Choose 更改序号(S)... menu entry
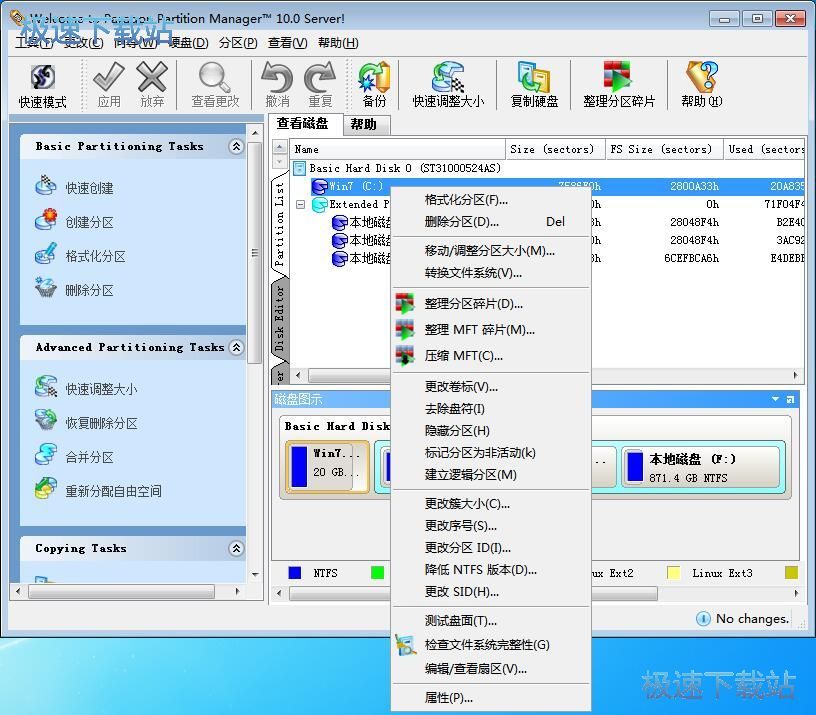816x715 pixels. pyautogui.click(x=491, y=526)
